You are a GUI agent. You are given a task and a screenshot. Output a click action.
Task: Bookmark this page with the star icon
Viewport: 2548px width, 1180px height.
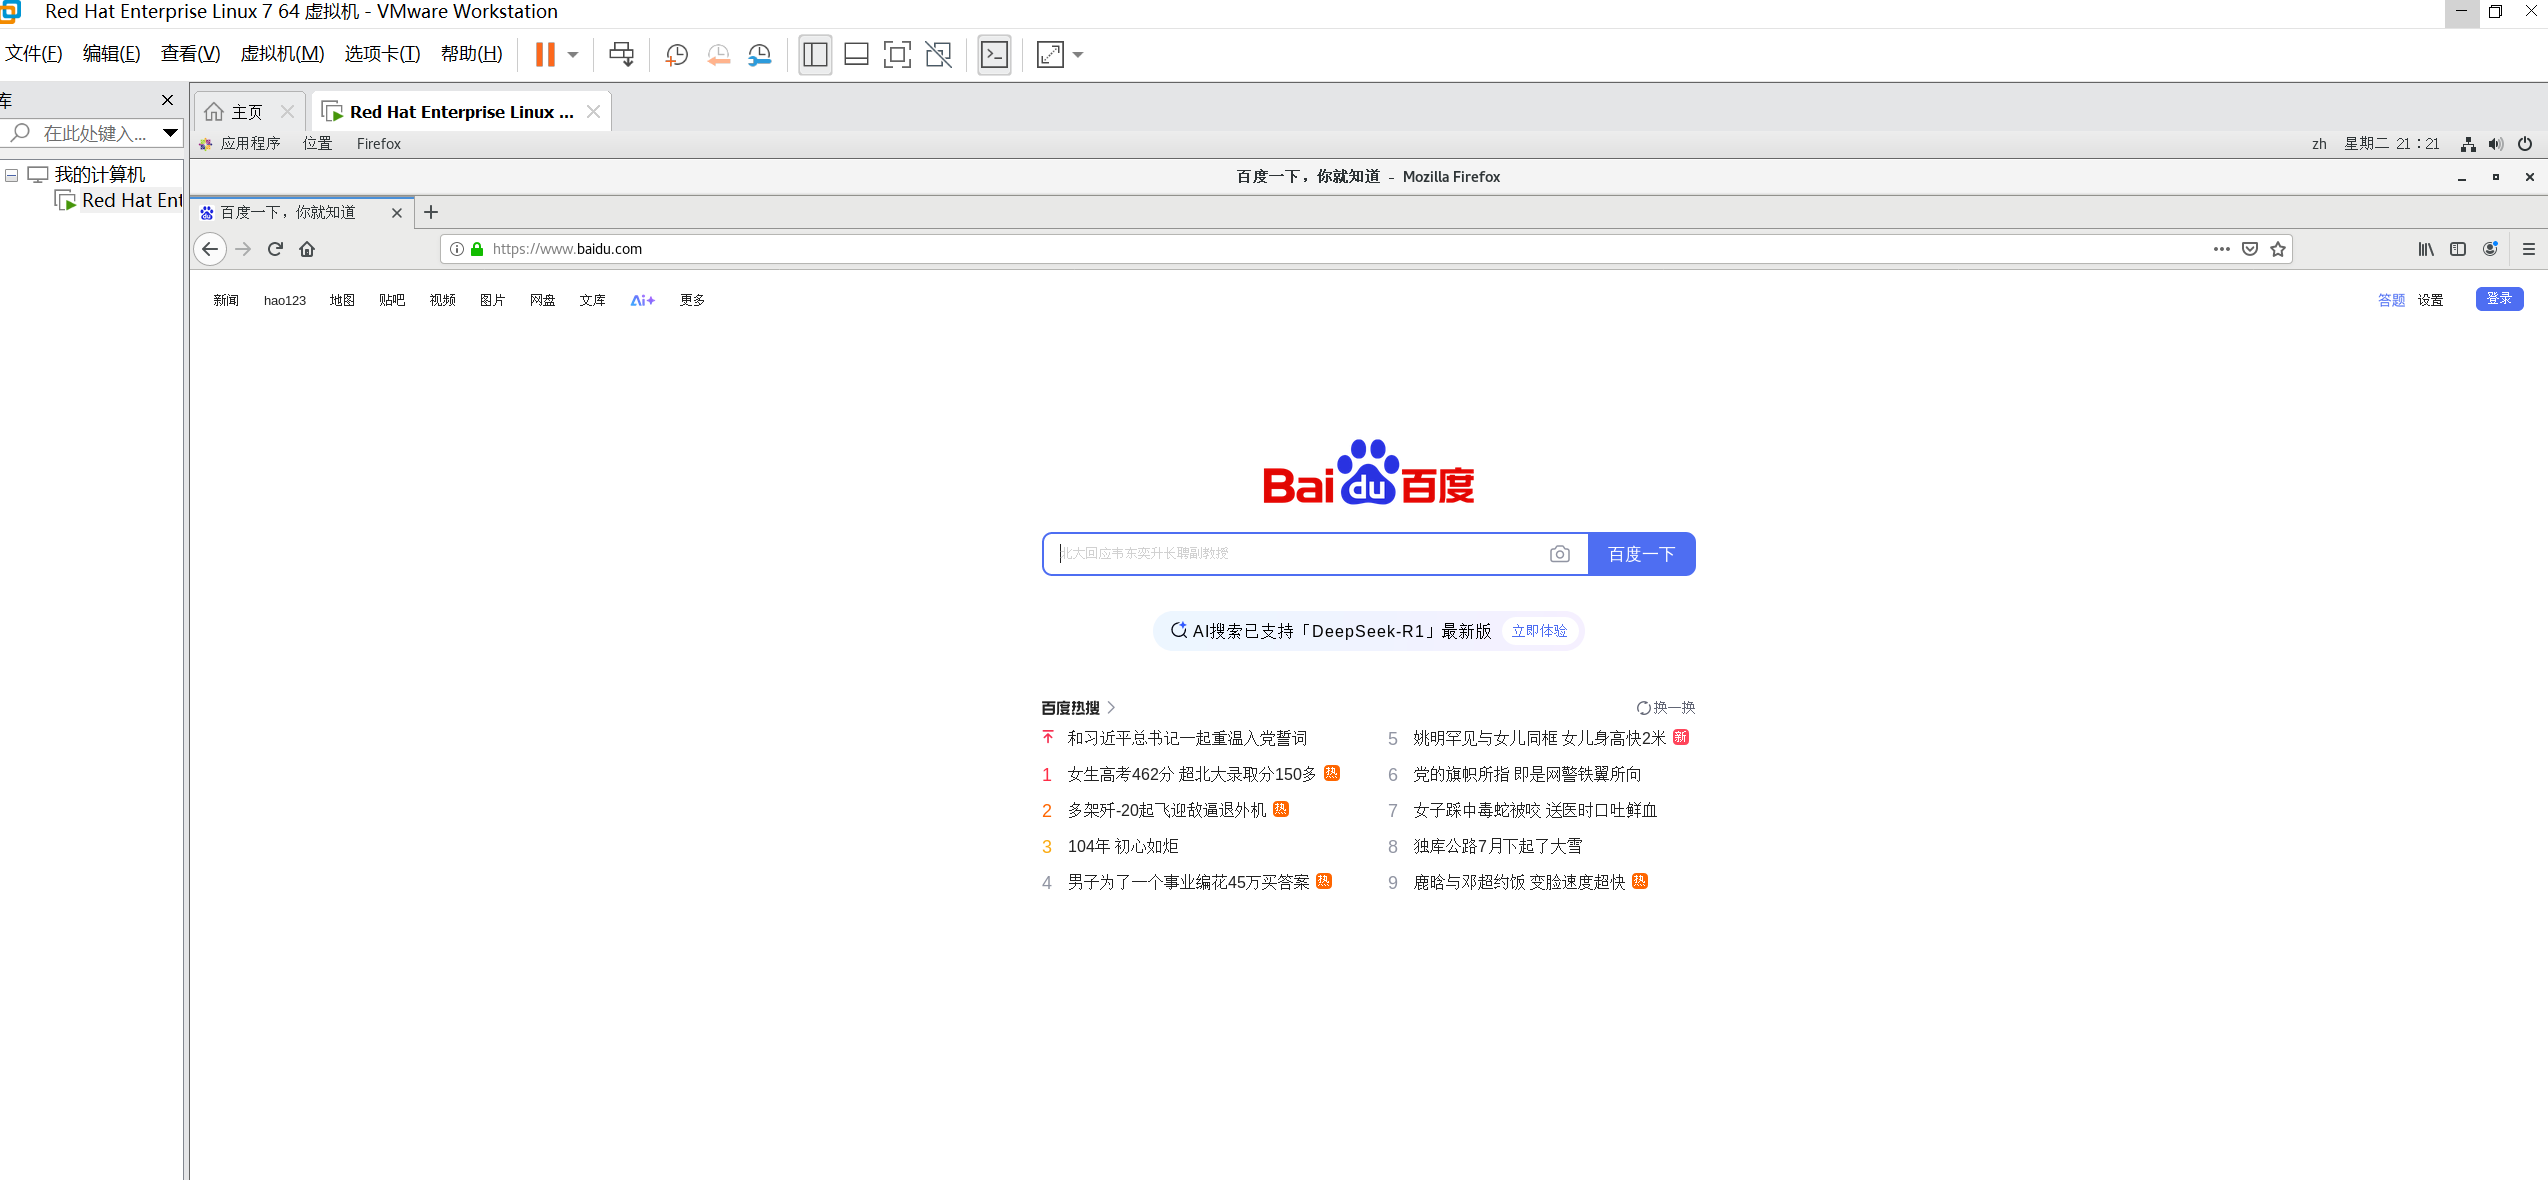click(x=2277, y=249)
